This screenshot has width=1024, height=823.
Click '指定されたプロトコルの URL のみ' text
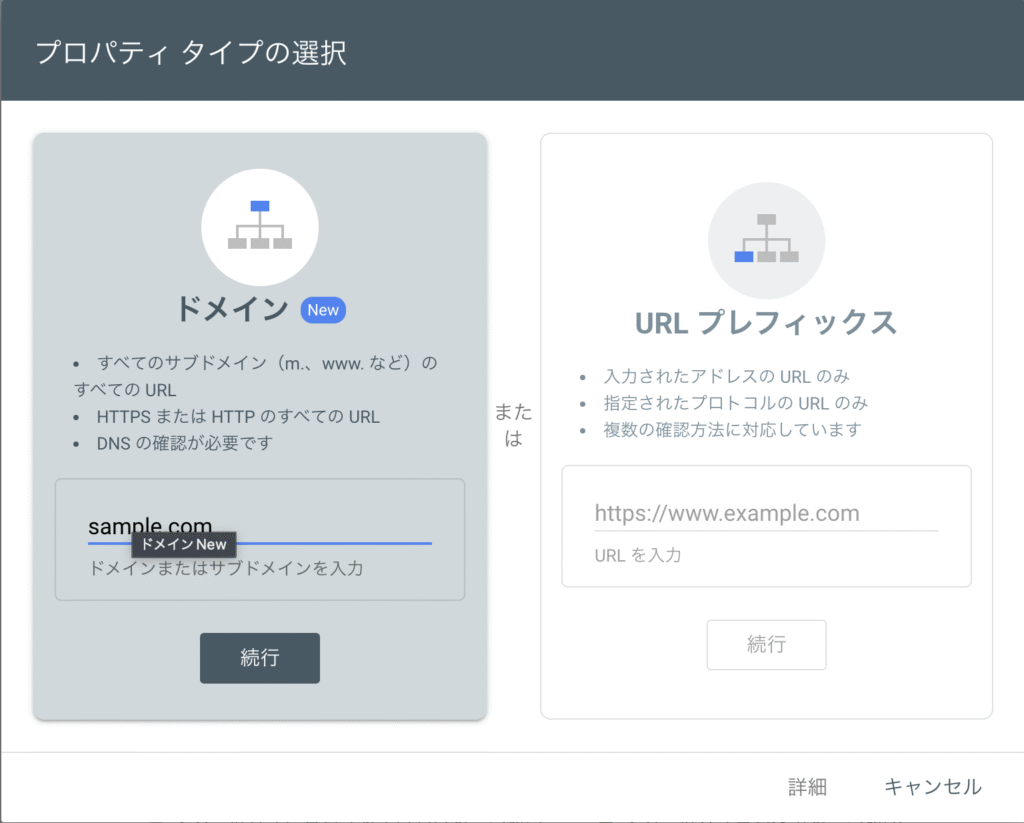[735, 403]
